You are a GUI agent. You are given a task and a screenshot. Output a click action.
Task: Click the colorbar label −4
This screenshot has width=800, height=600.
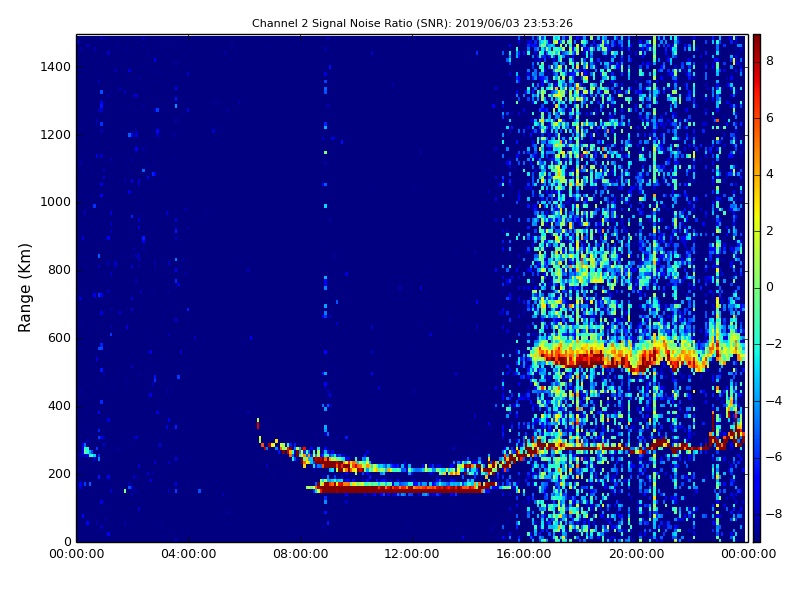(774, 401)
